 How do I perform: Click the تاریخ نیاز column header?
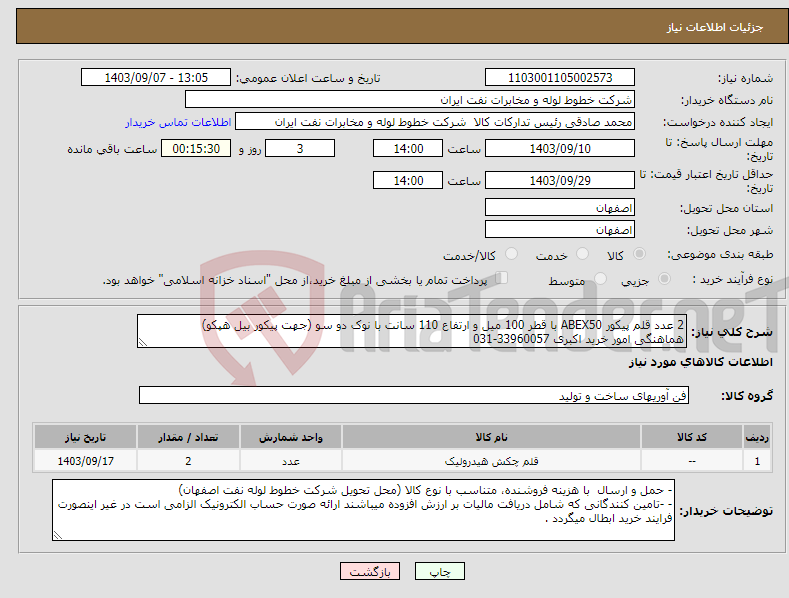(85, 437)
